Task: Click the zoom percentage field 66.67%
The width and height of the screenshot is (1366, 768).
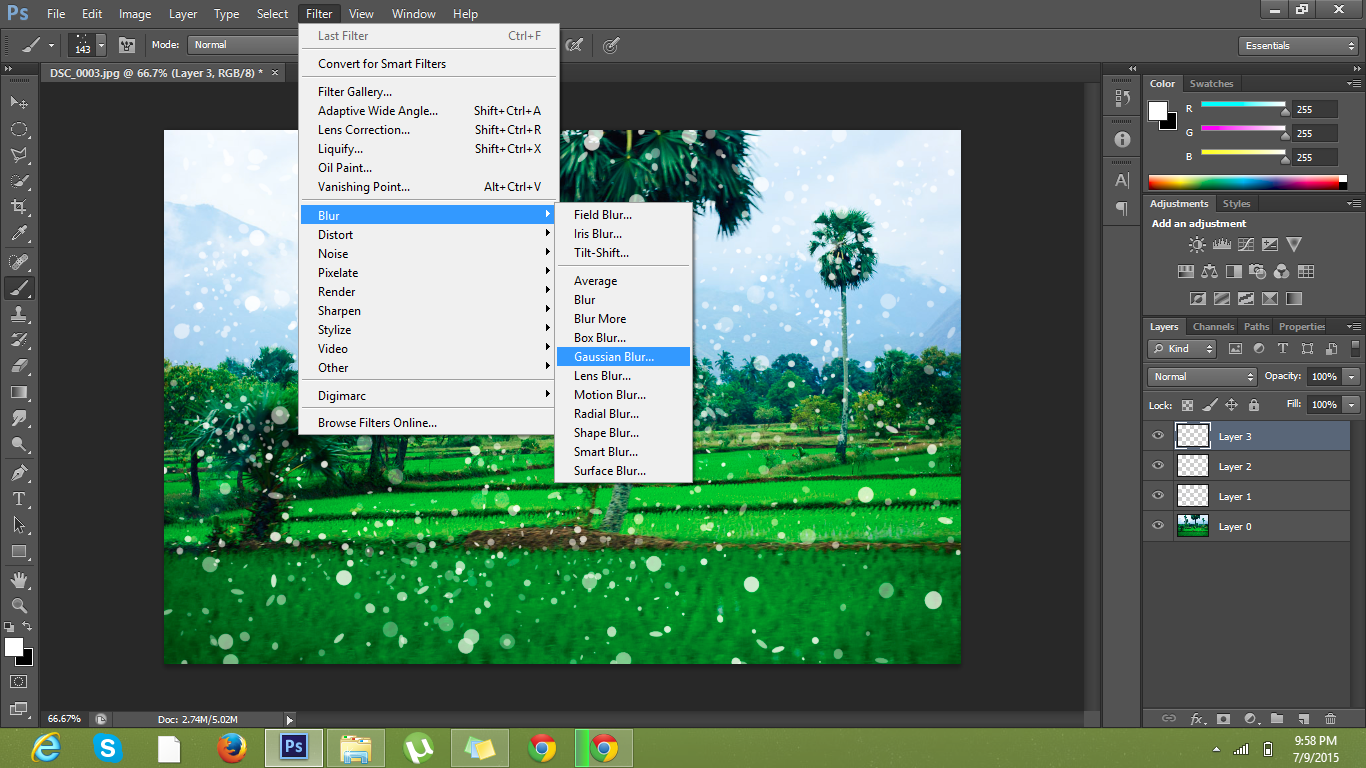Action: coord(64,719)
